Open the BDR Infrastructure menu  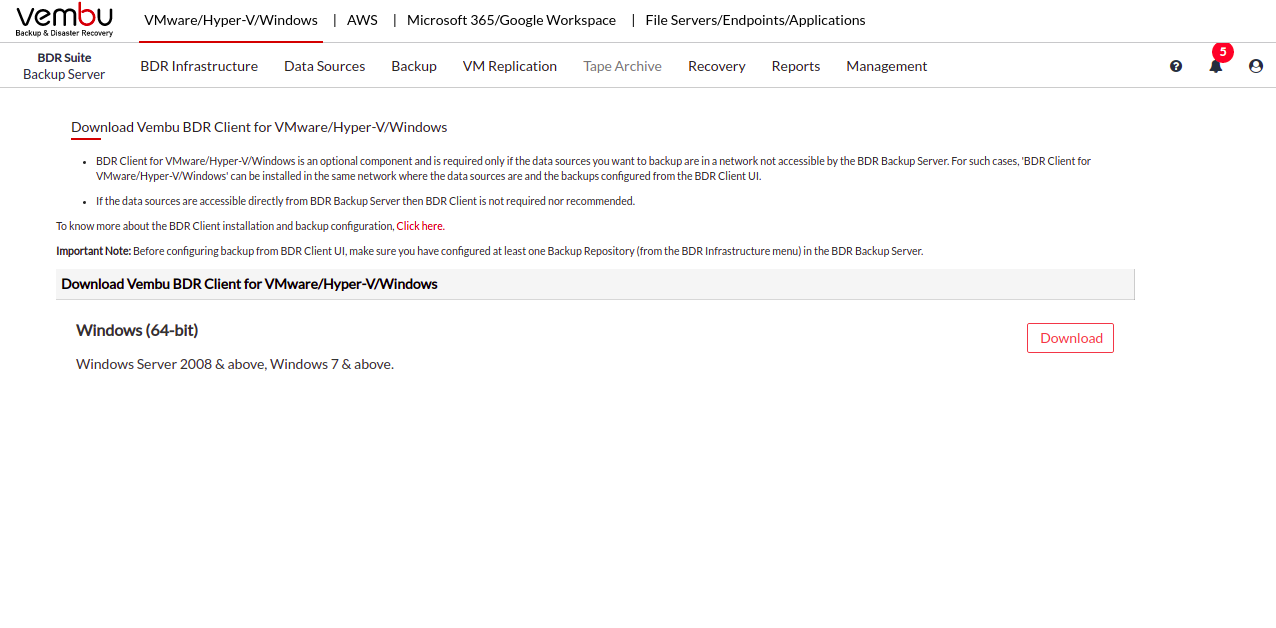coord(199,66)
